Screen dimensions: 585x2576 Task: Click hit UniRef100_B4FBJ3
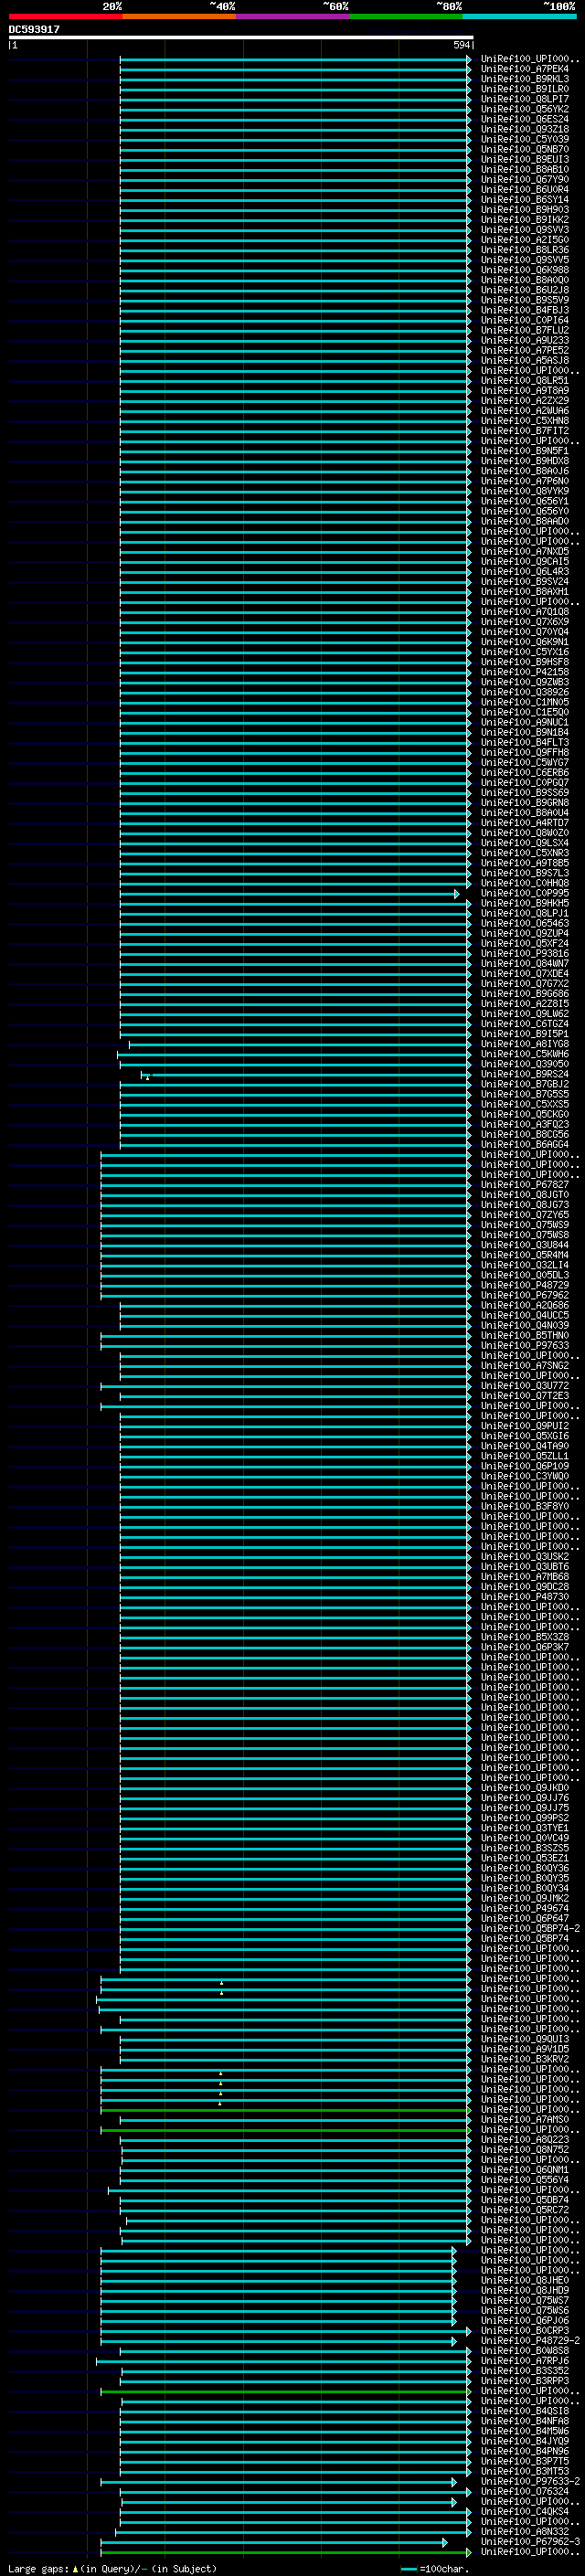coord(525,310)
